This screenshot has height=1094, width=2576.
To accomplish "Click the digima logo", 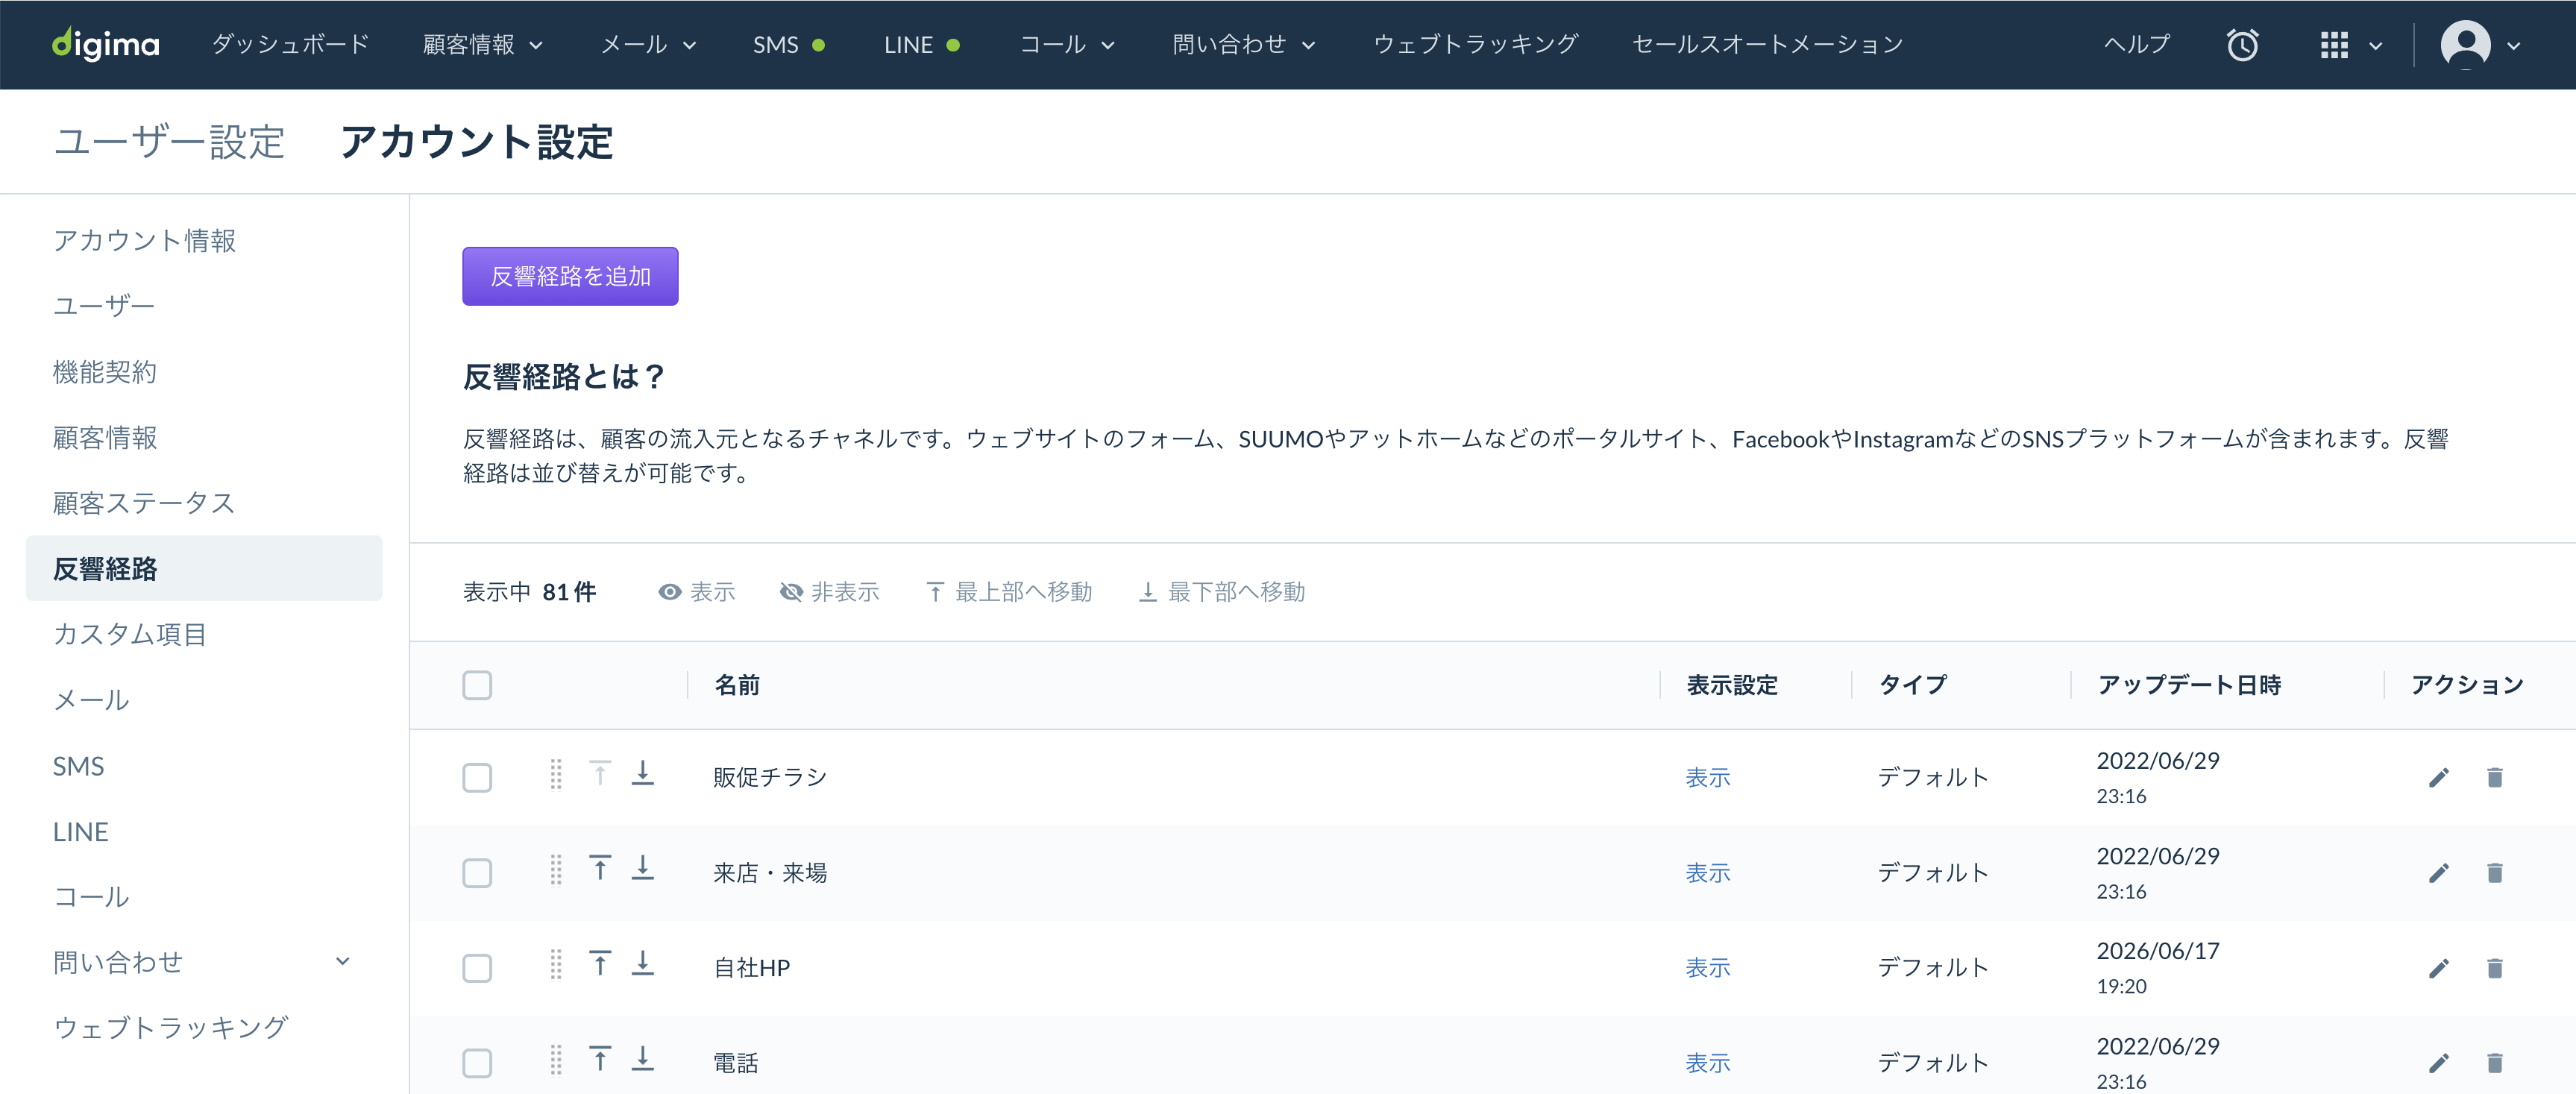I will (x=106, y=44).
